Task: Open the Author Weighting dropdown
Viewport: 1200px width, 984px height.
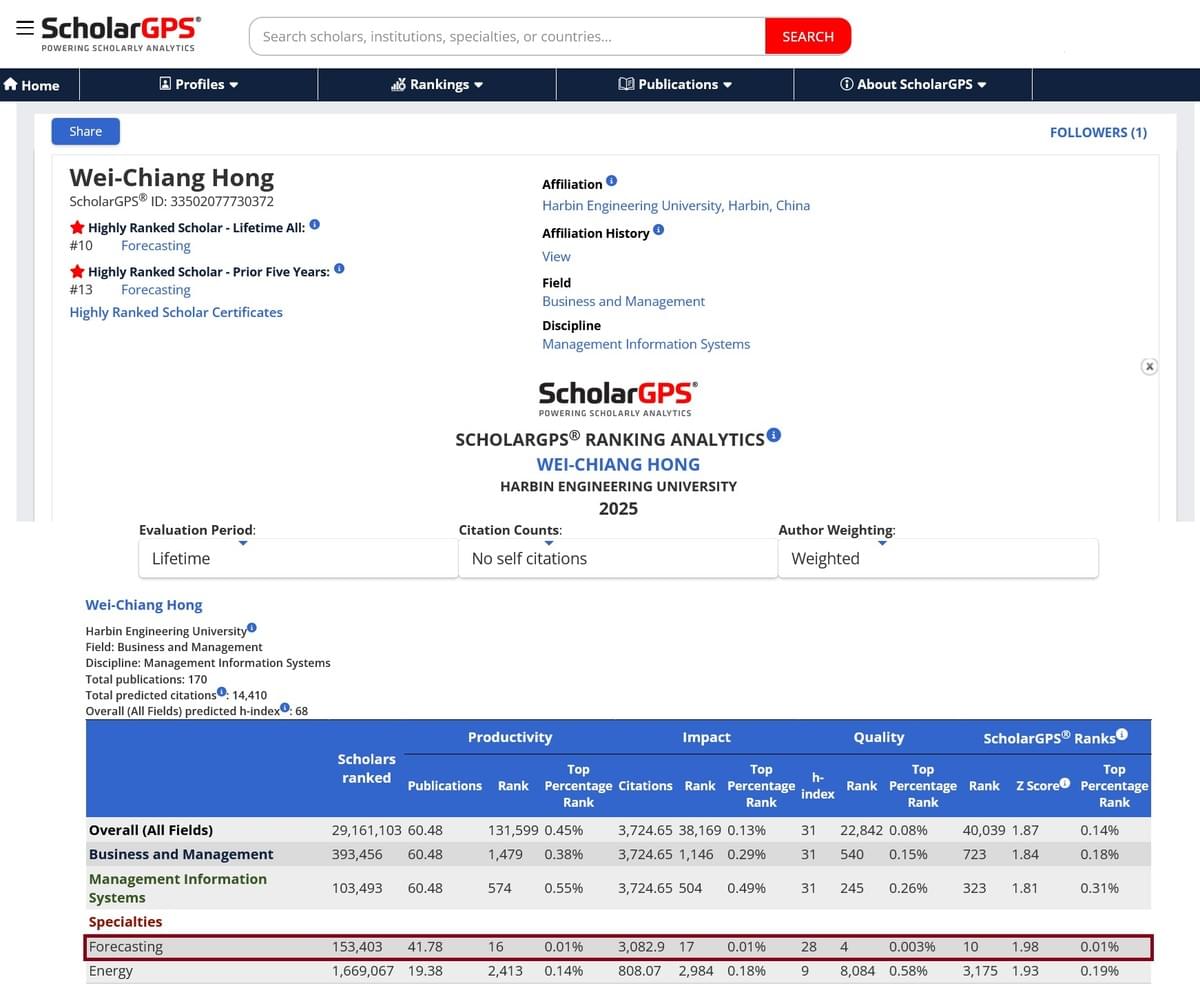Action: [x=938, y=558]
